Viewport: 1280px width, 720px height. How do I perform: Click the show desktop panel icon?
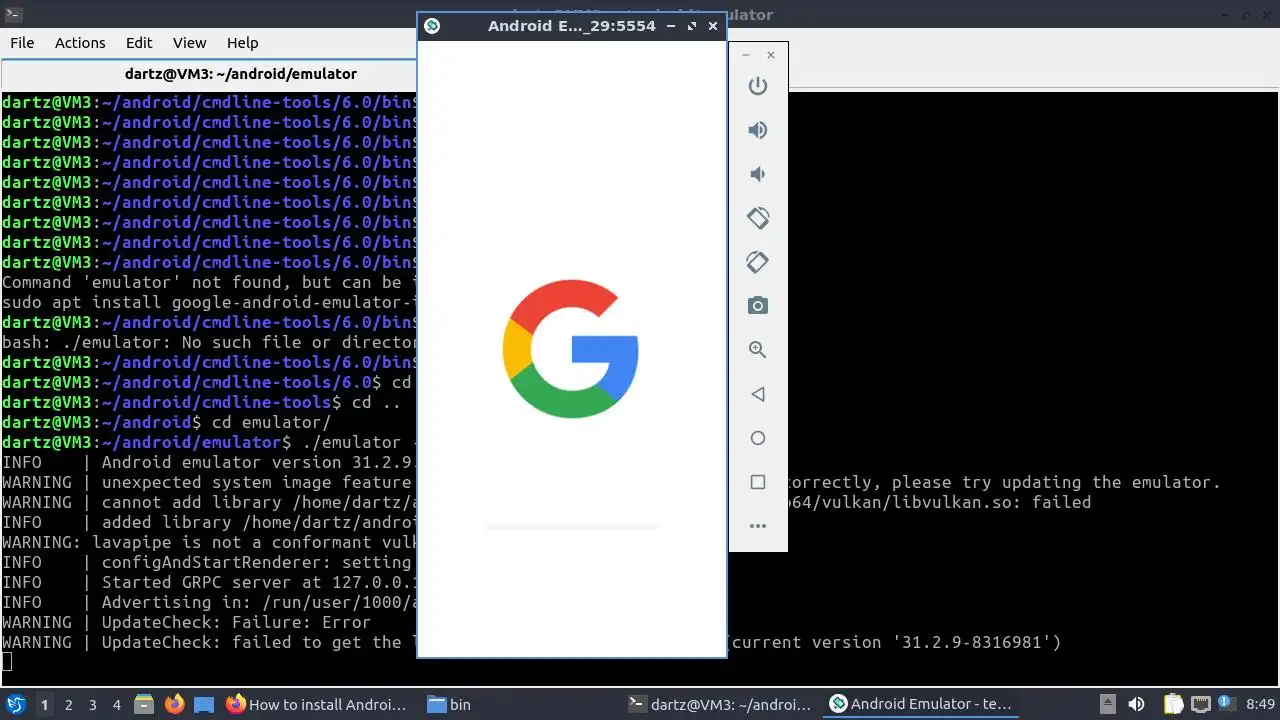(x=204, y=704)
